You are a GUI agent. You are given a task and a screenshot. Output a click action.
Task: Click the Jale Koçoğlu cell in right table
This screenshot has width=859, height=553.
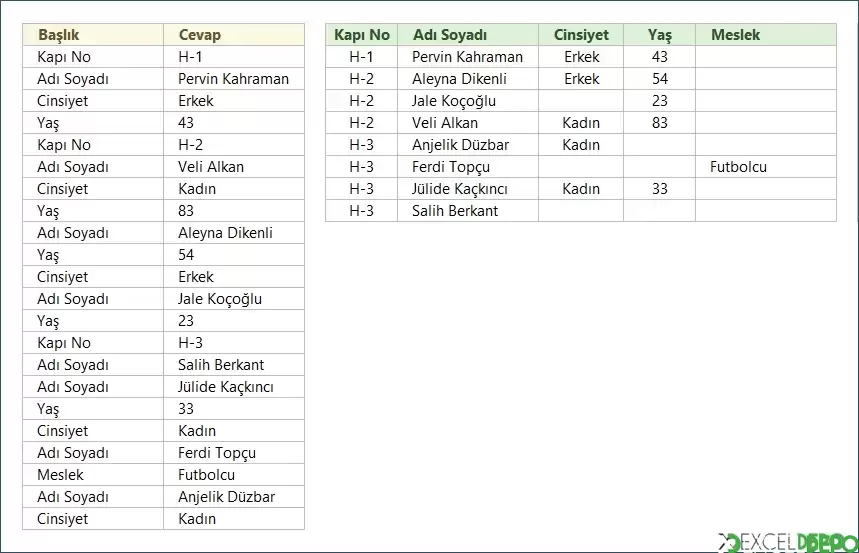click(468, 101)
